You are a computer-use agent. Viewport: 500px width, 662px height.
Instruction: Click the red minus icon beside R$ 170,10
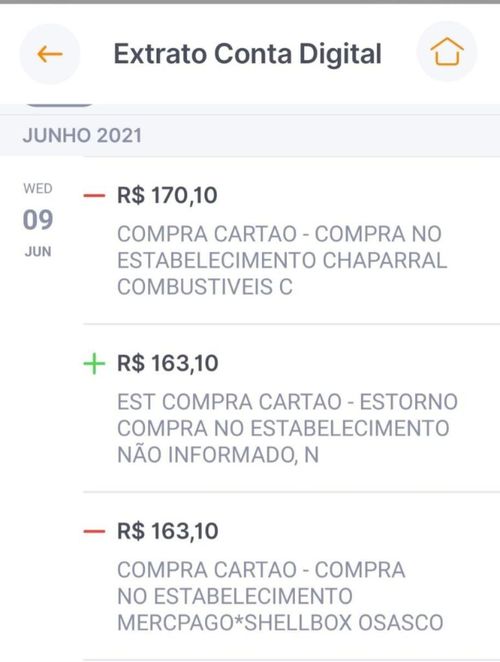coord(94,195)
